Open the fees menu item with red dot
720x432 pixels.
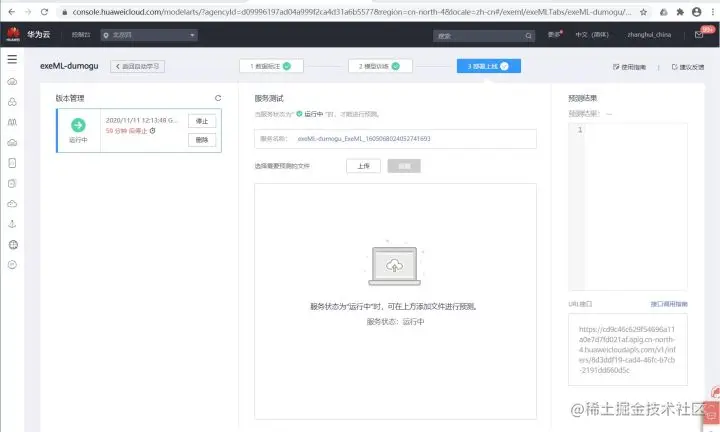pos(555,34)
